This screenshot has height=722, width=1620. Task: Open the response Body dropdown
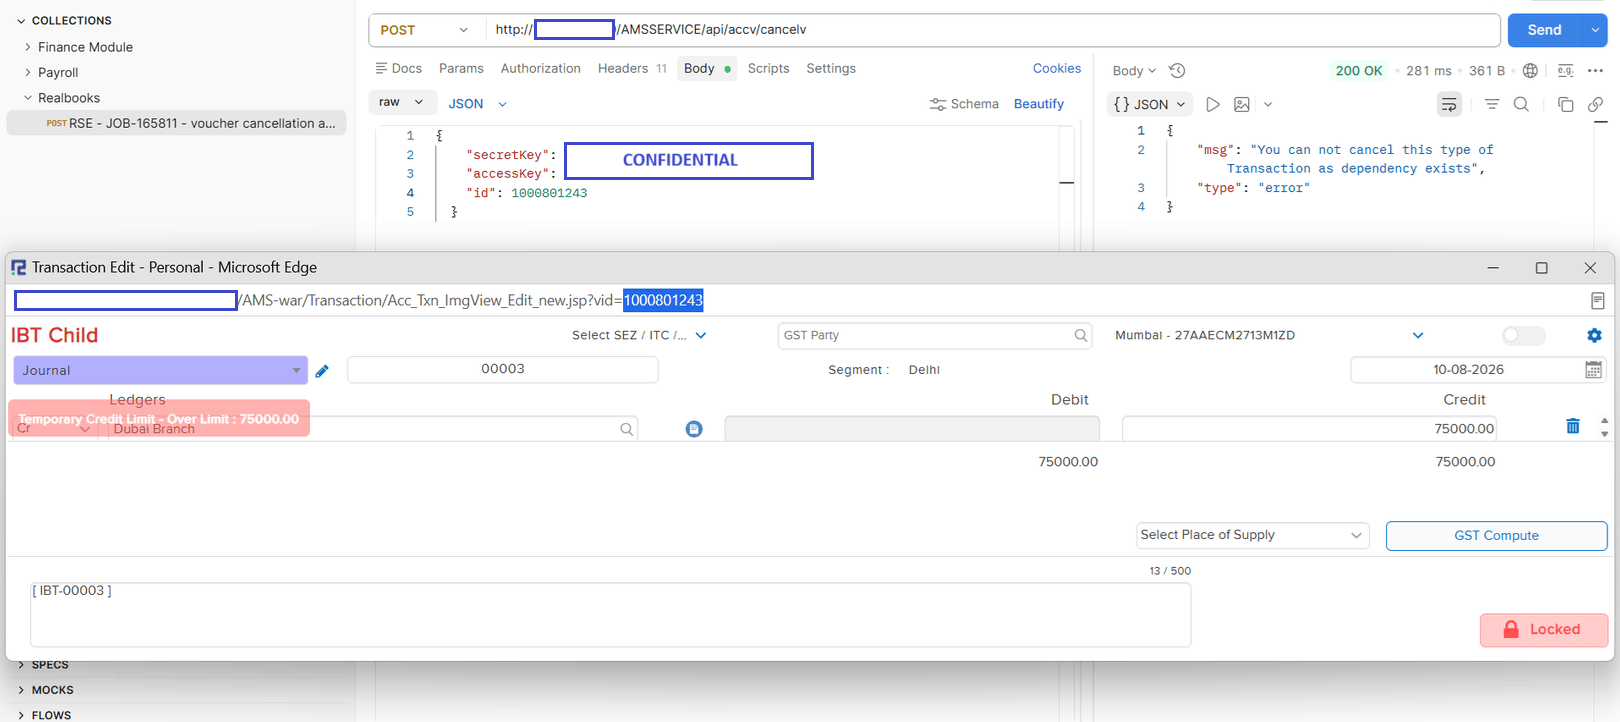pyautogui.click(x=1134, y=71)
